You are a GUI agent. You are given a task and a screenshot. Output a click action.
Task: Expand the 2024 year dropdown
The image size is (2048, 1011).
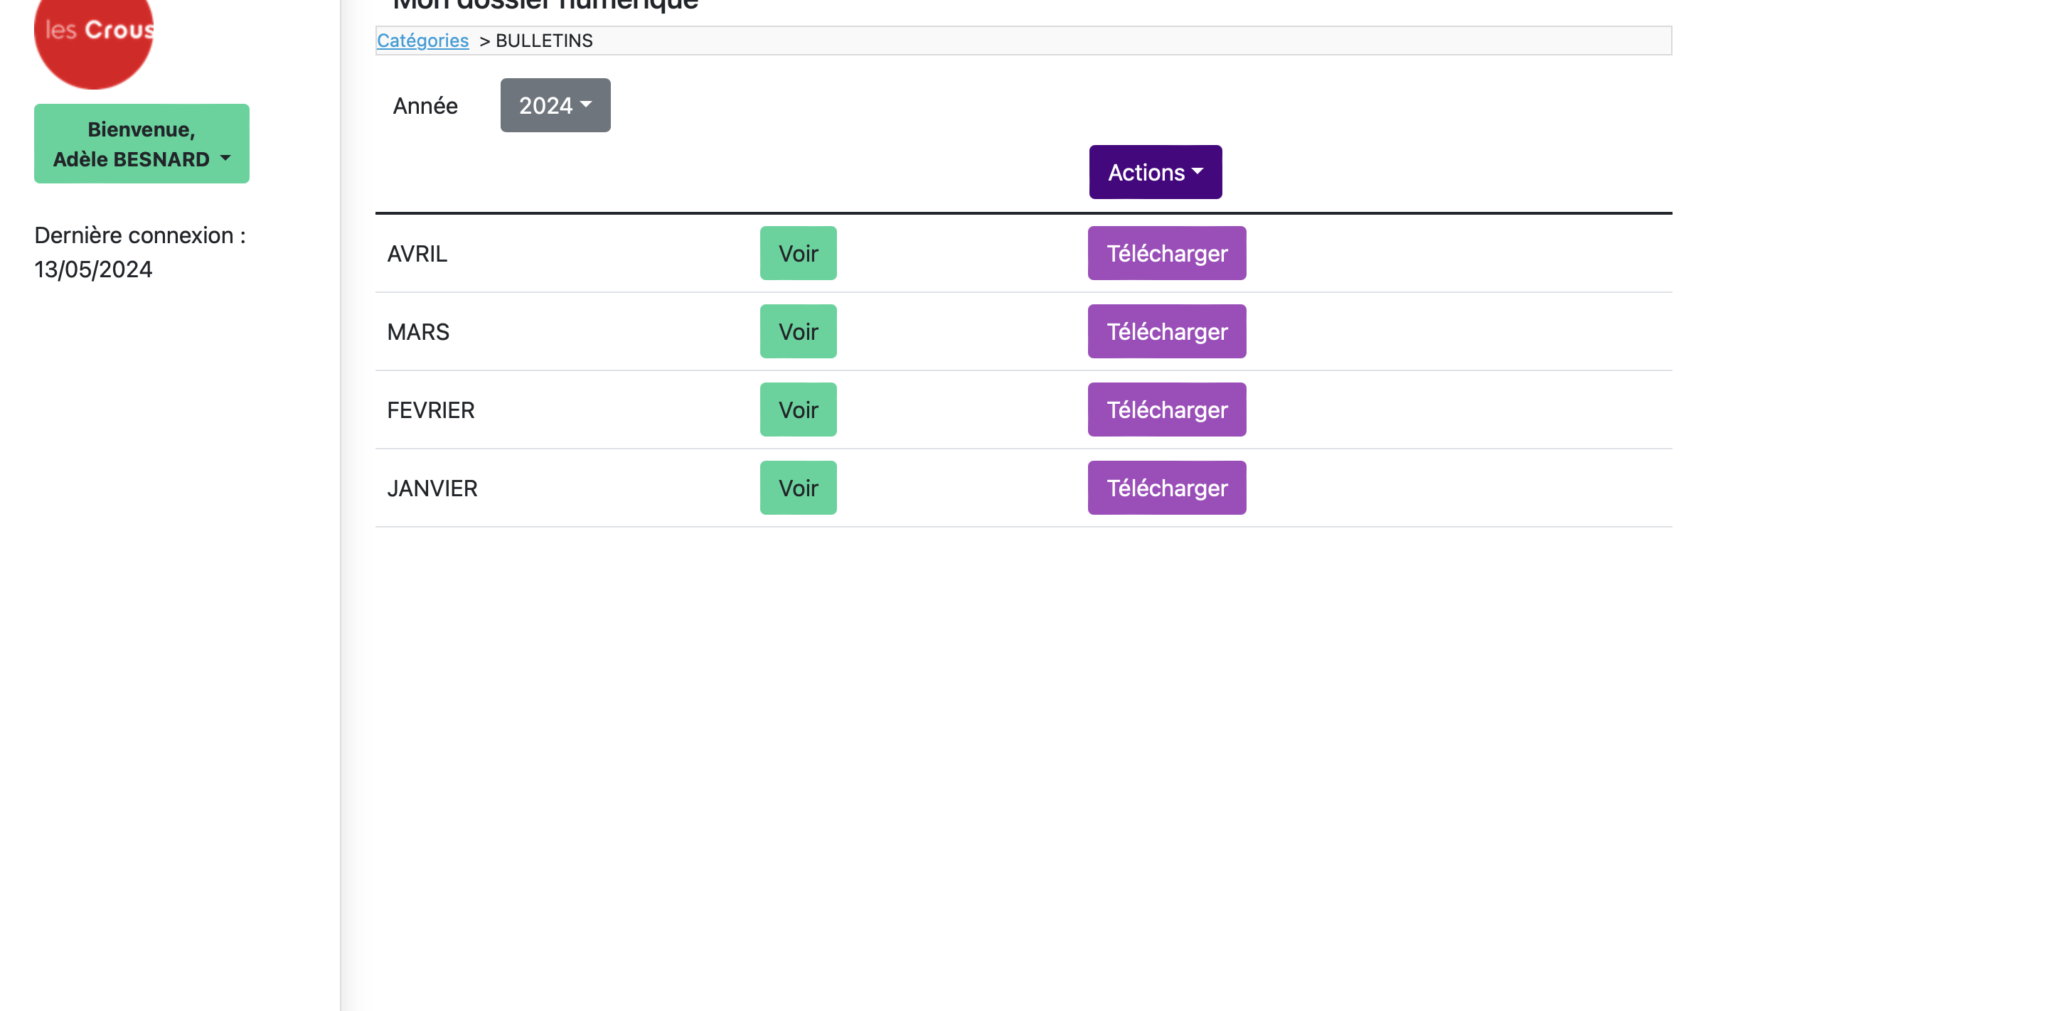[x=555, y=106]
